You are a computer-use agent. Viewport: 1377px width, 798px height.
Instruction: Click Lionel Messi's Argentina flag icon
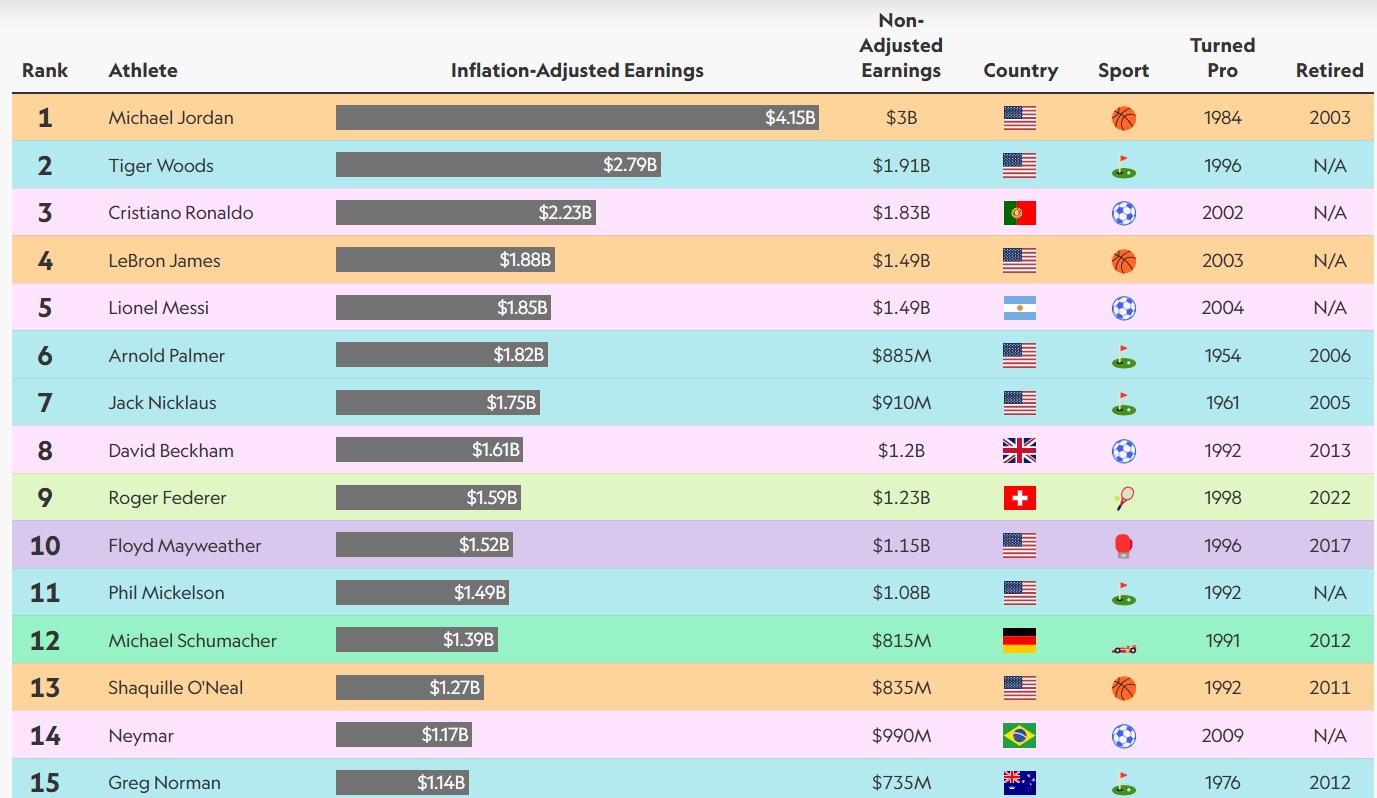click(x=1019, y=308)
